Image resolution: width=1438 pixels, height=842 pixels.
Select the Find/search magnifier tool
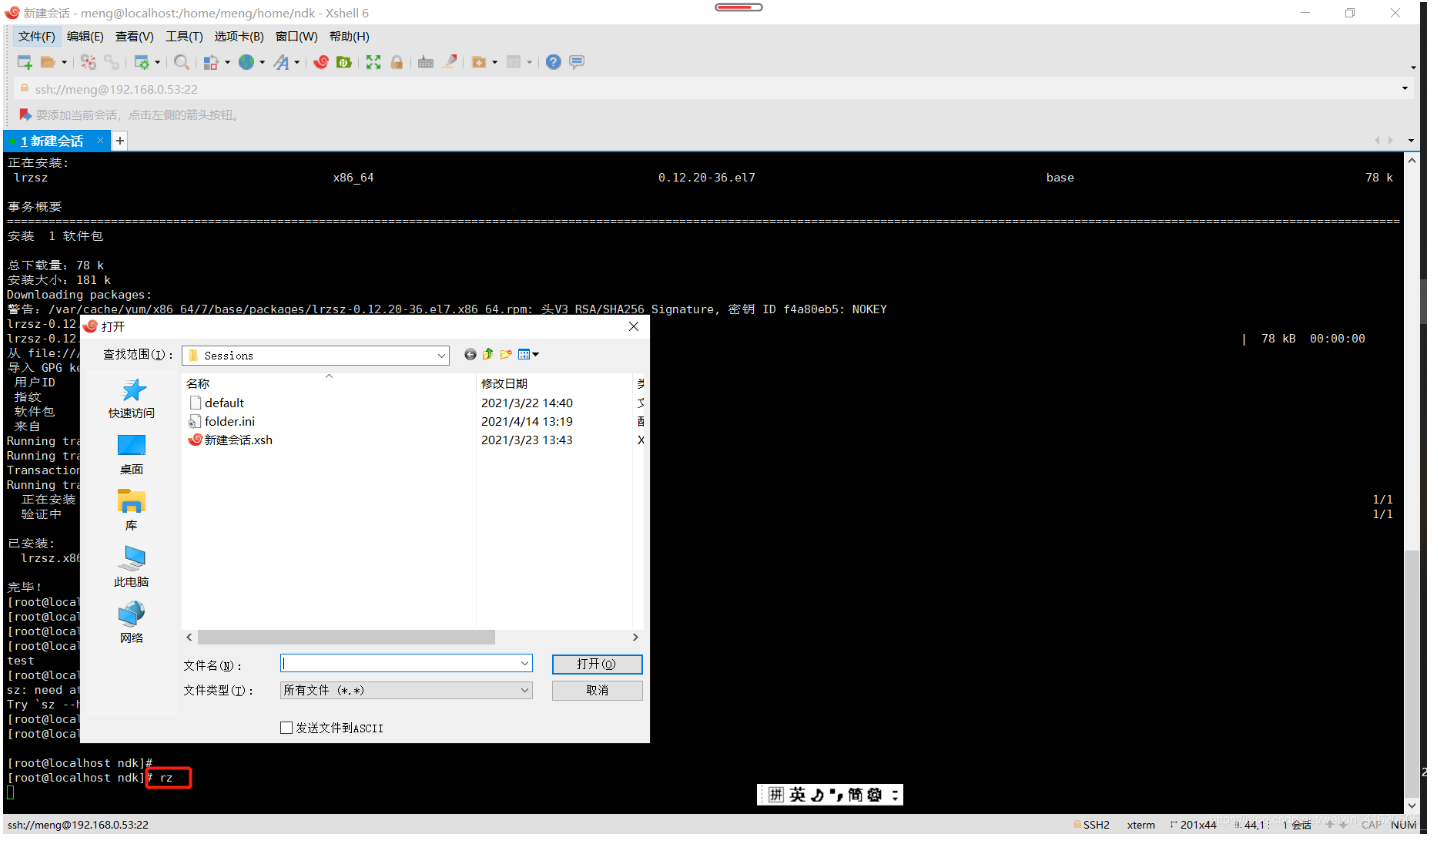click(178, 62)
